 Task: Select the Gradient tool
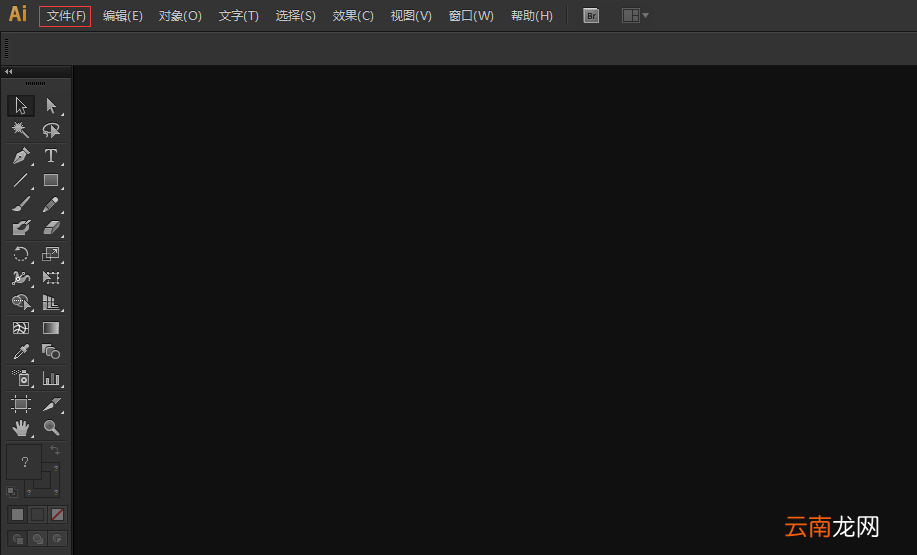click(51, 328)
